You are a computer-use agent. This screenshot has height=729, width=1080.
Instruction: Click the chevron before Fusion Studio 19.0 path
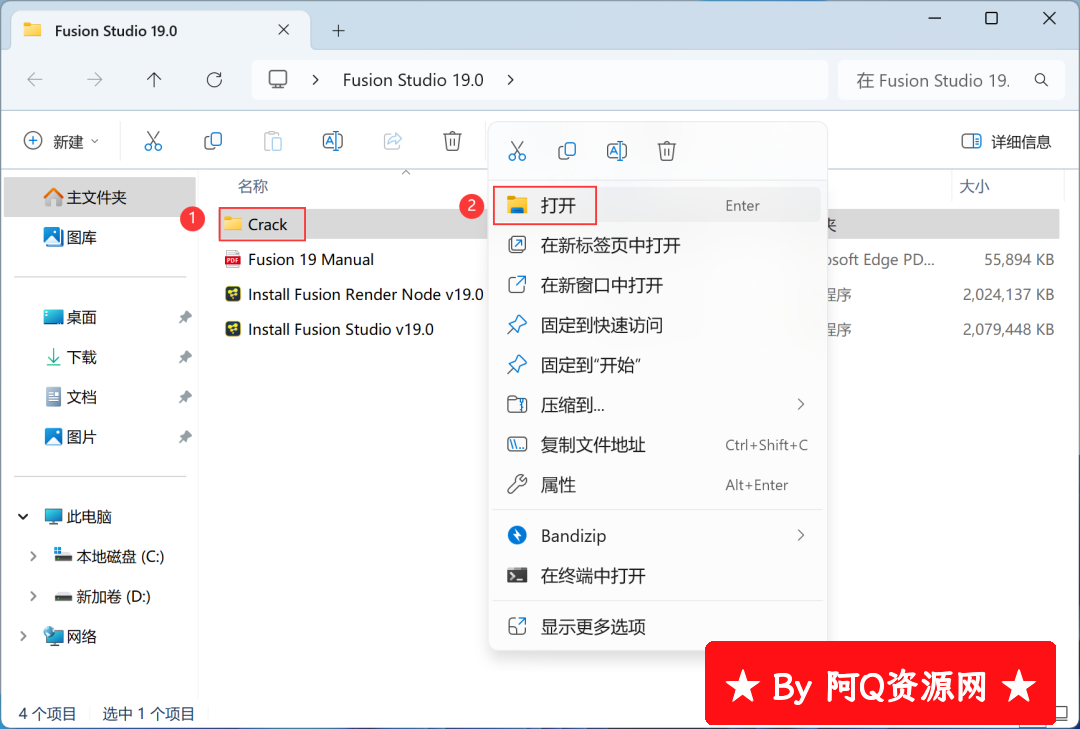pyautogui.click(x=315, y=80)
